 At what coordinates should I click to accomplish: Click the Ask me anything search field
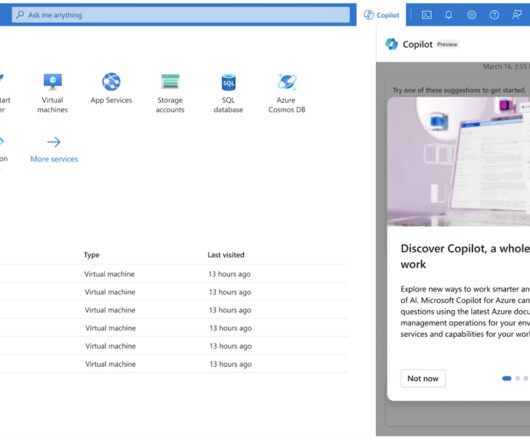click(x=181, y=15)
